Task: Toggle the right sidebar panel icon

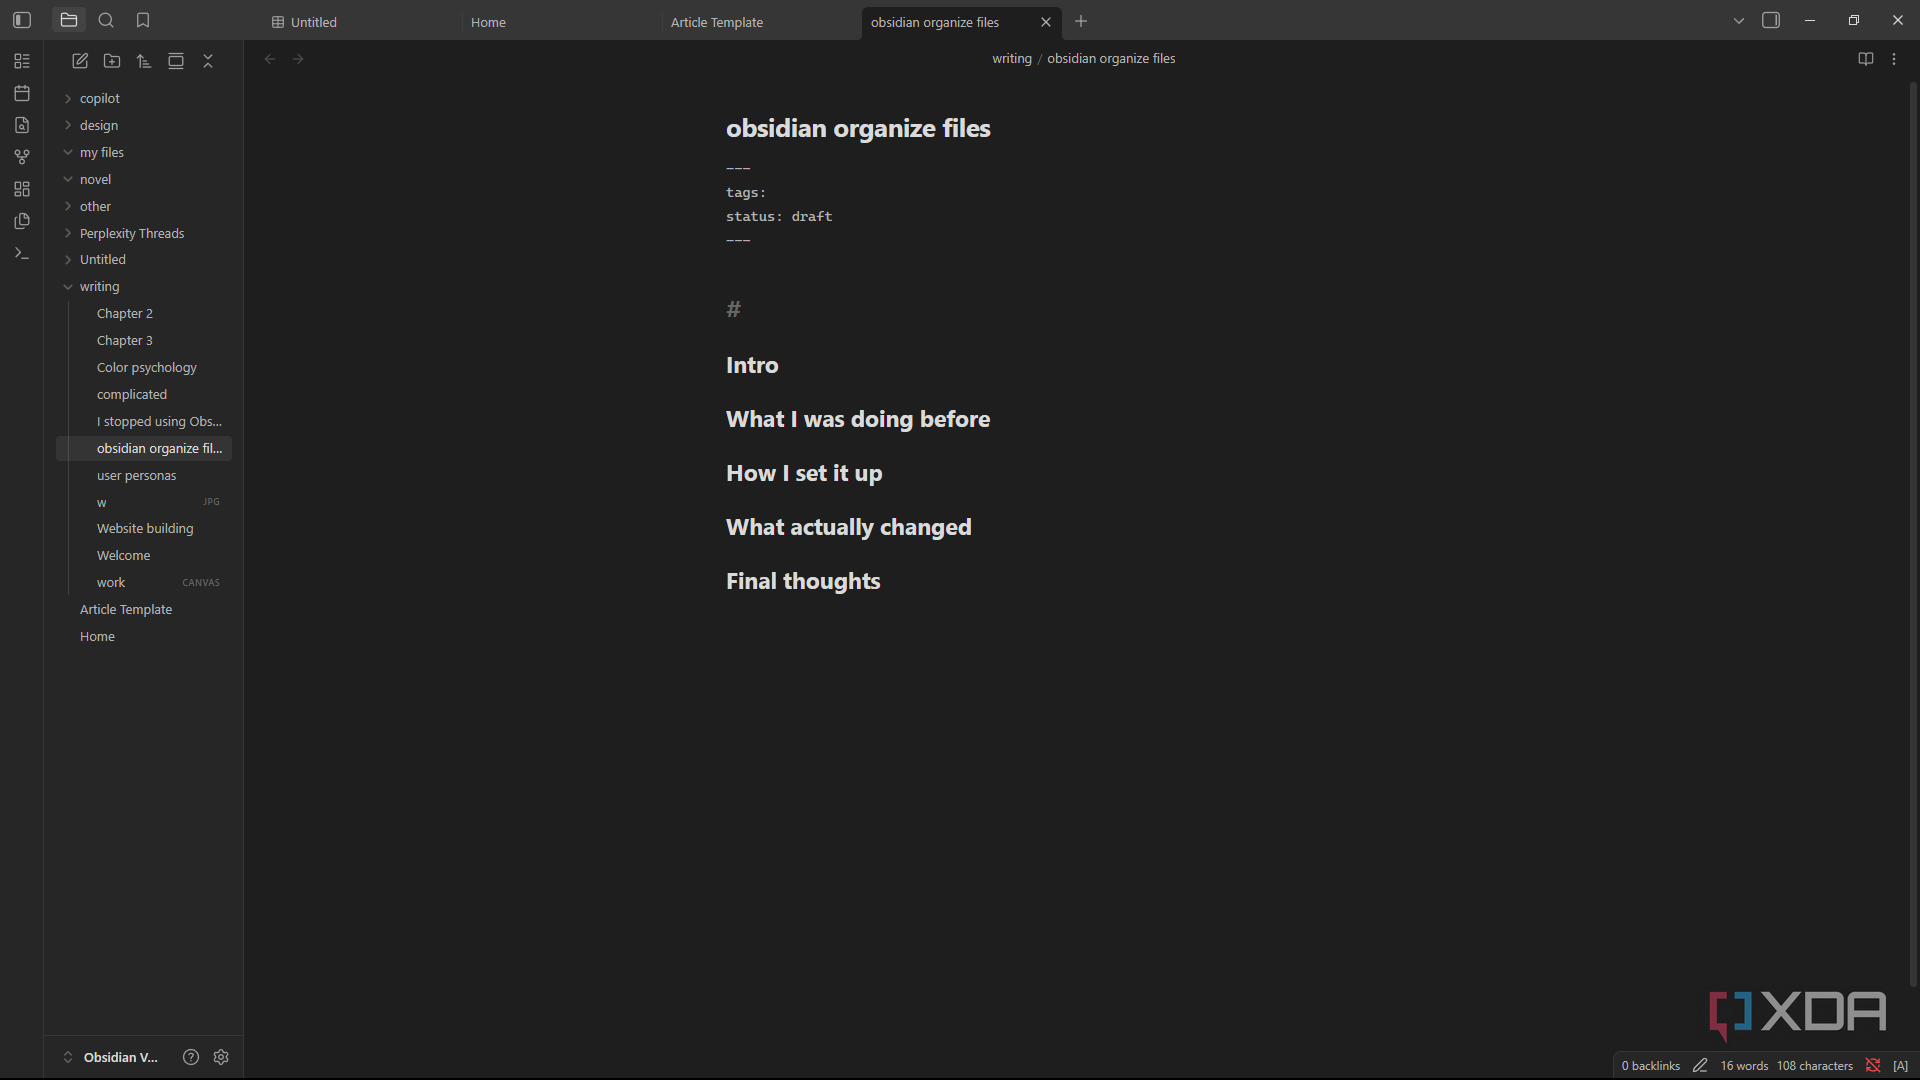Action: point(1771,20)
